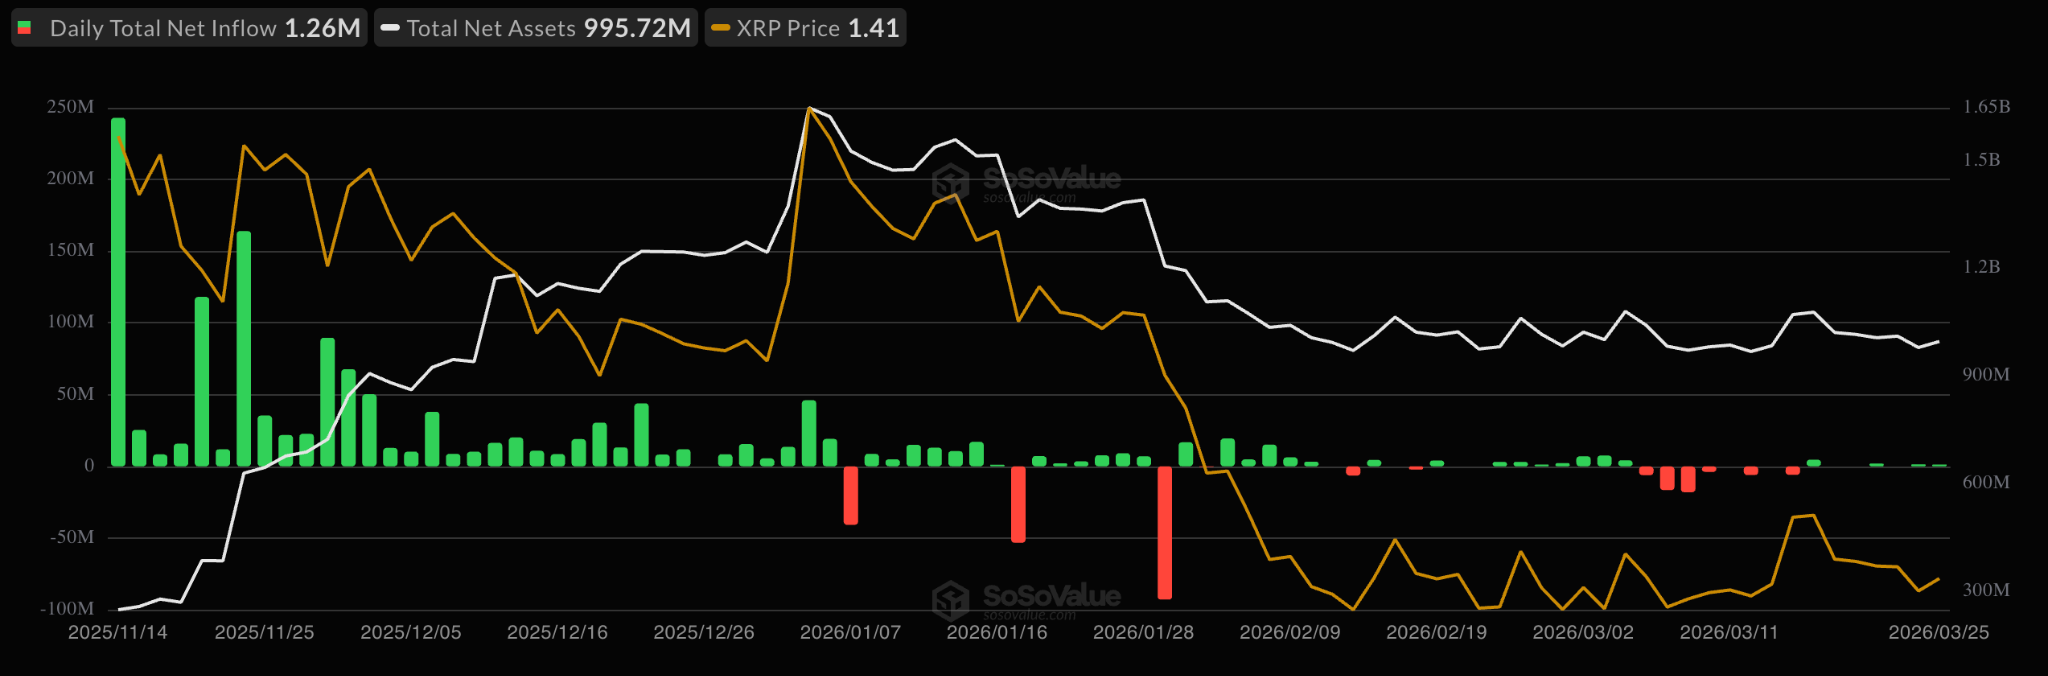Viewport: 2048px width, 676px height.
Task: Click the lower SoSoValue cube logo
Action: (x=950, y=600)
